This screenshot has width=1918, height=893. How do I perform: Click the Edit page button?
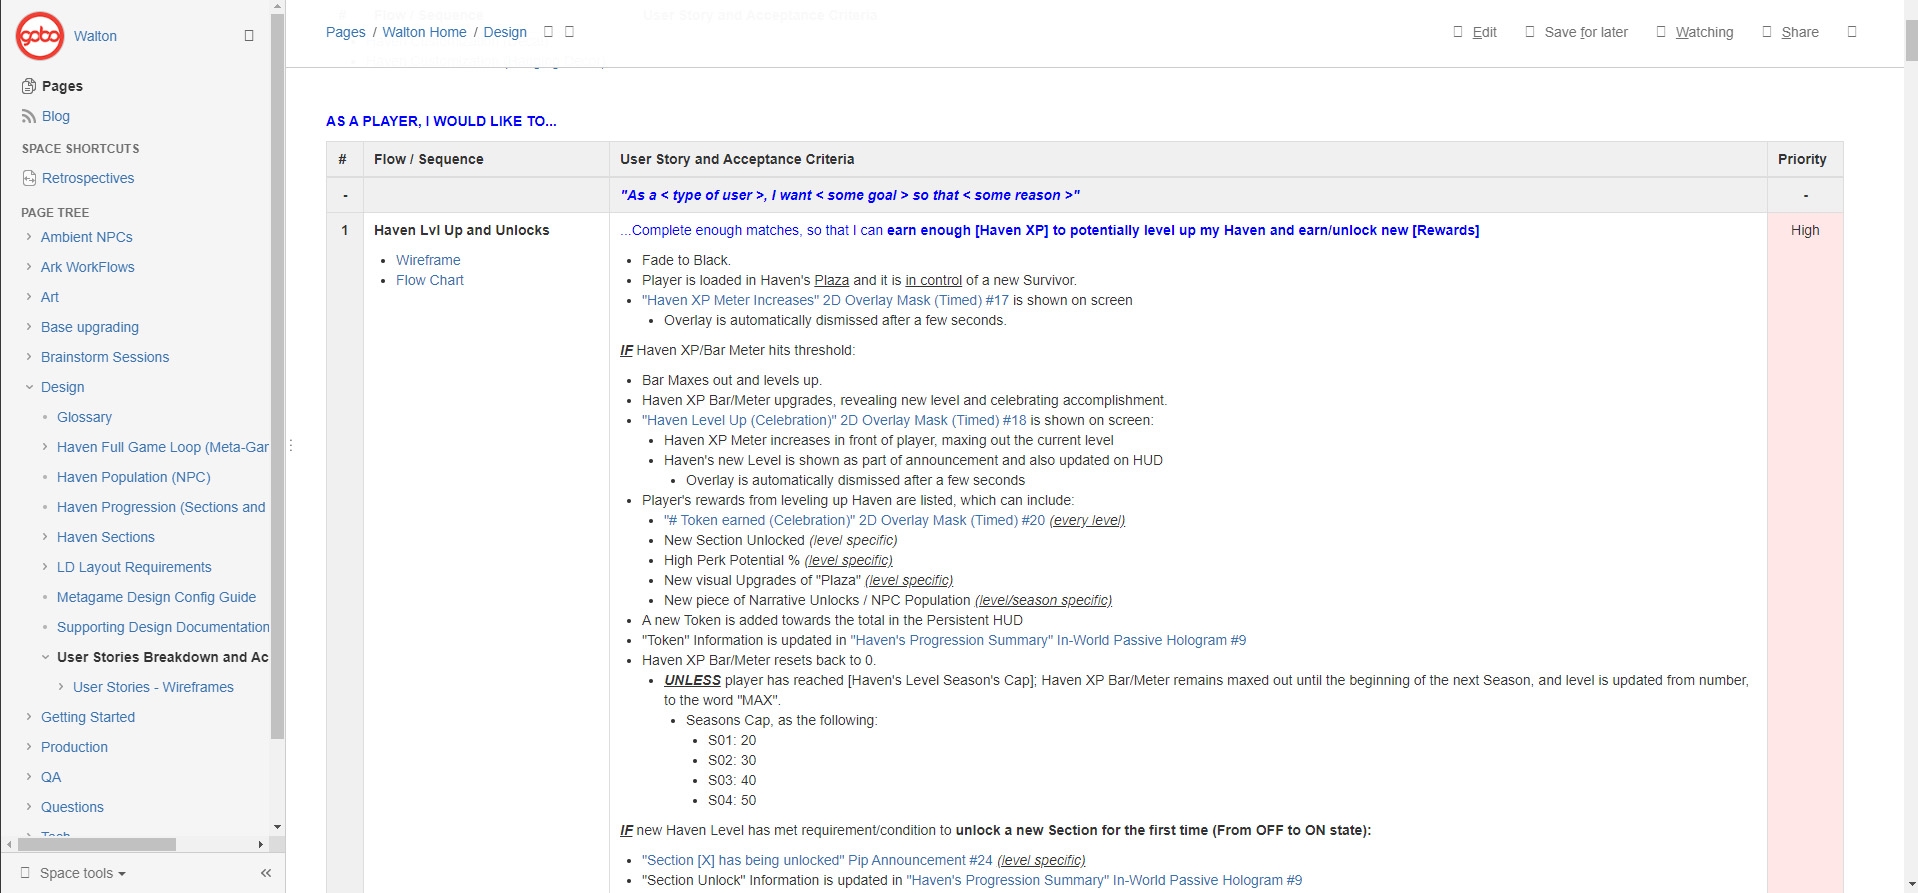(1475, 32)
